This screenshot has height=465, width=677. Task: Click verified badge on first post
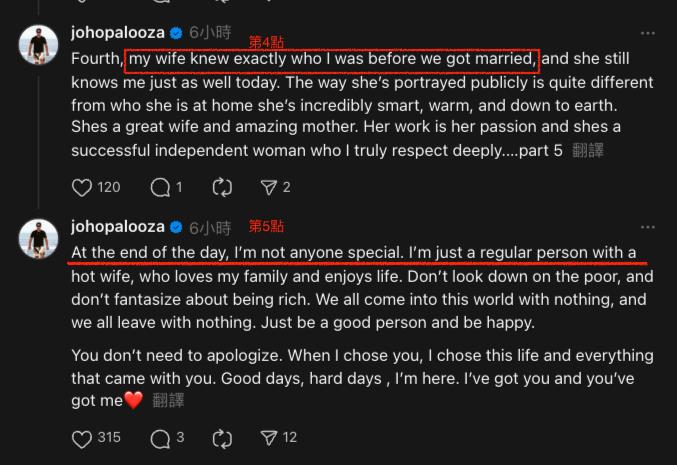coord(176,33)
